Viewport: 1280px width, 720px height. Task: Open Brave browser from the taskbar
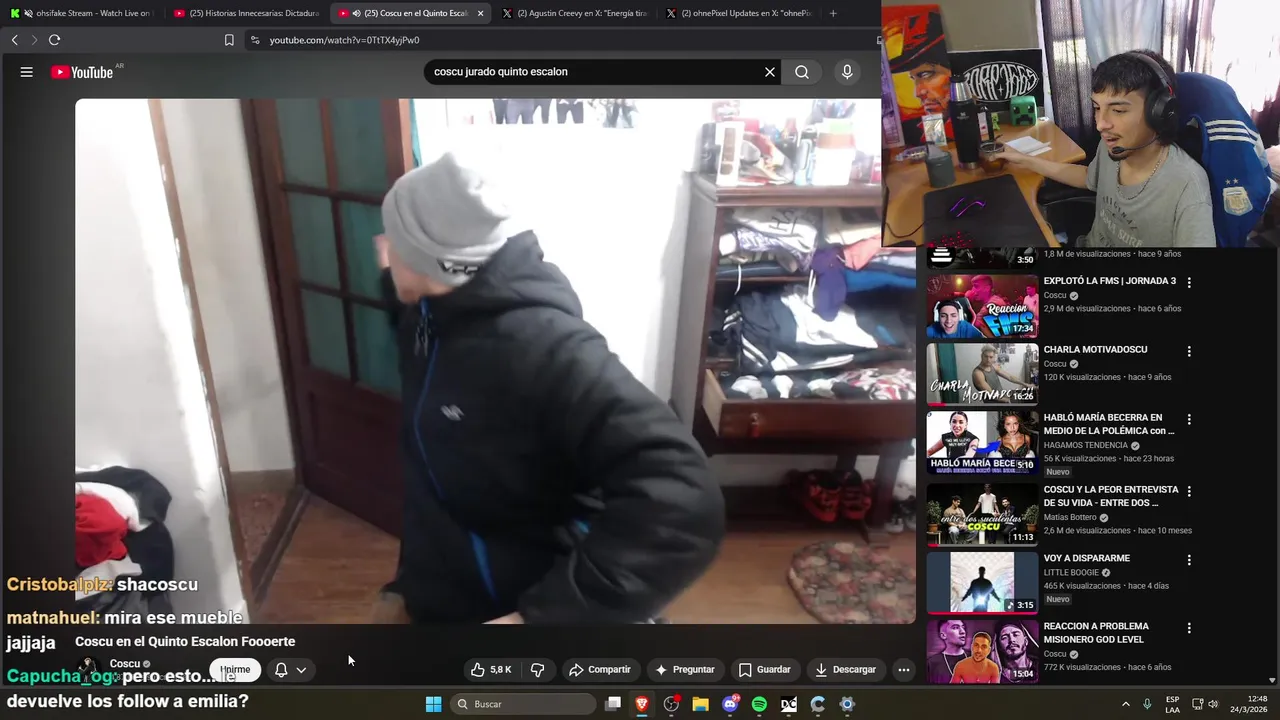point(642,704)
